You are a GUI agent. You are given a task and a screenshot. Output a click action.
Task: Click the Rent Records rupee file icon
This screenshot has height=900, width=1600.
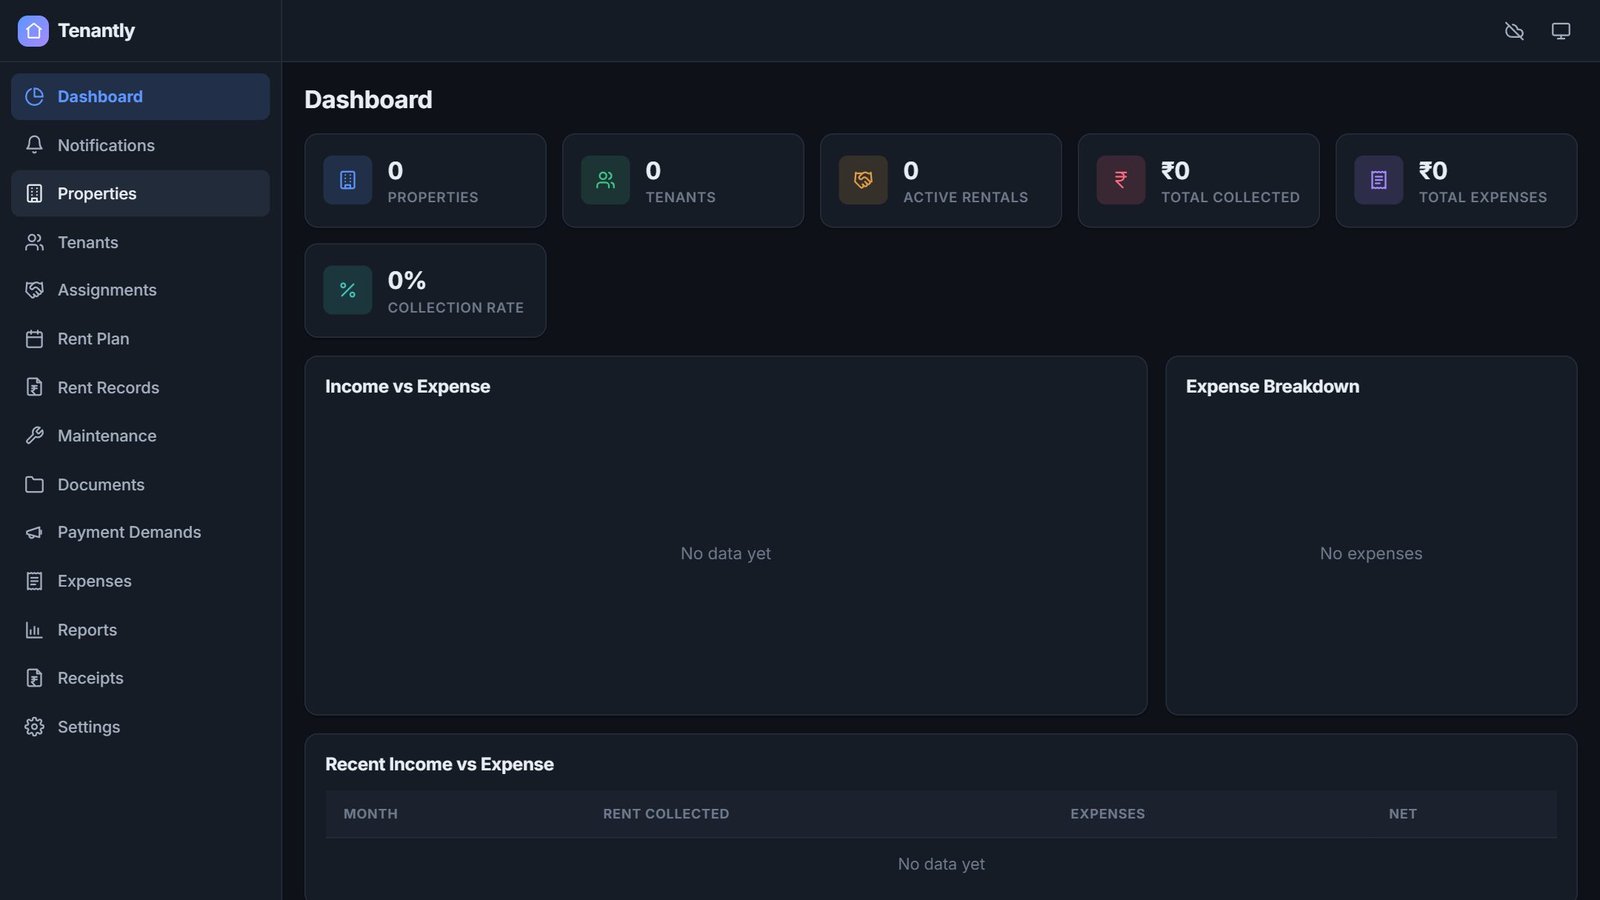click(x=34, y=387)
